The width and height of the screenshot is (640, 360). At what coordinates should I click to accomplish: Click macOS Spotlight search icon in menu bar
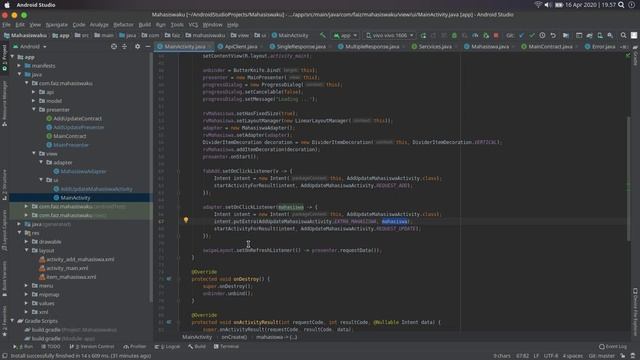point(621,4)
